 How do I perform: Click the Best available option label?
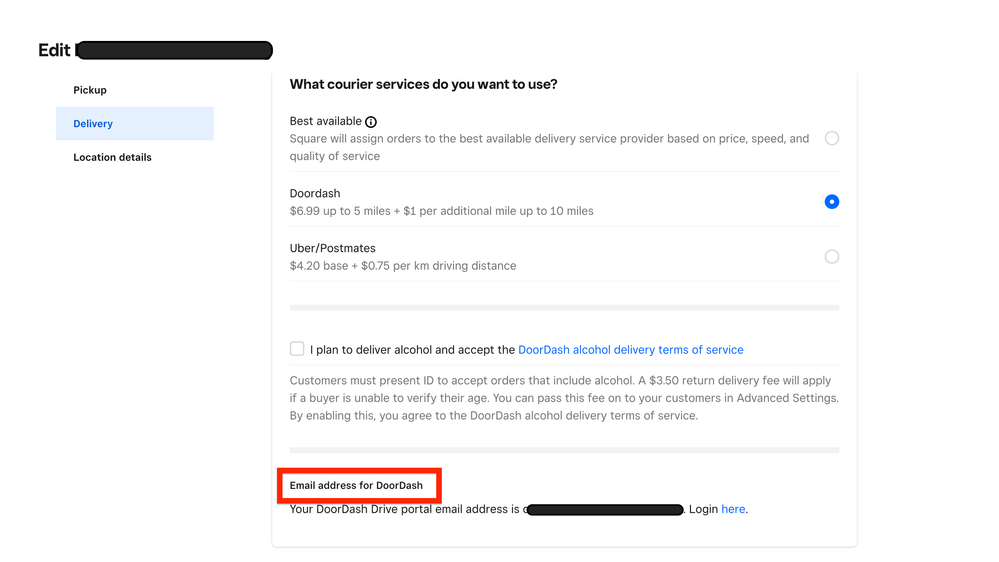tap(325, 121)
